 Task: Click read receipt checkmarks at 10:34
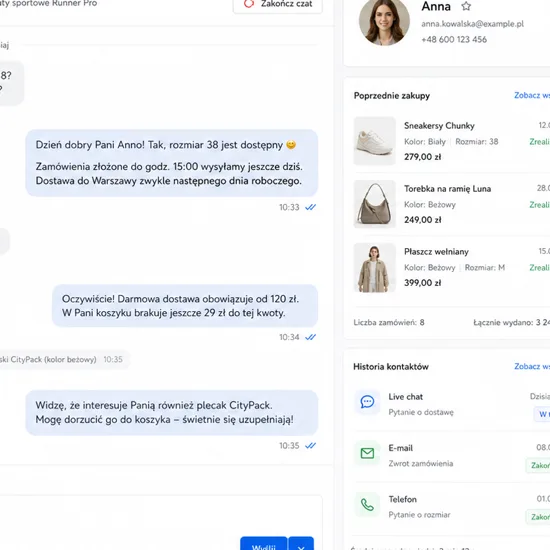310,337
